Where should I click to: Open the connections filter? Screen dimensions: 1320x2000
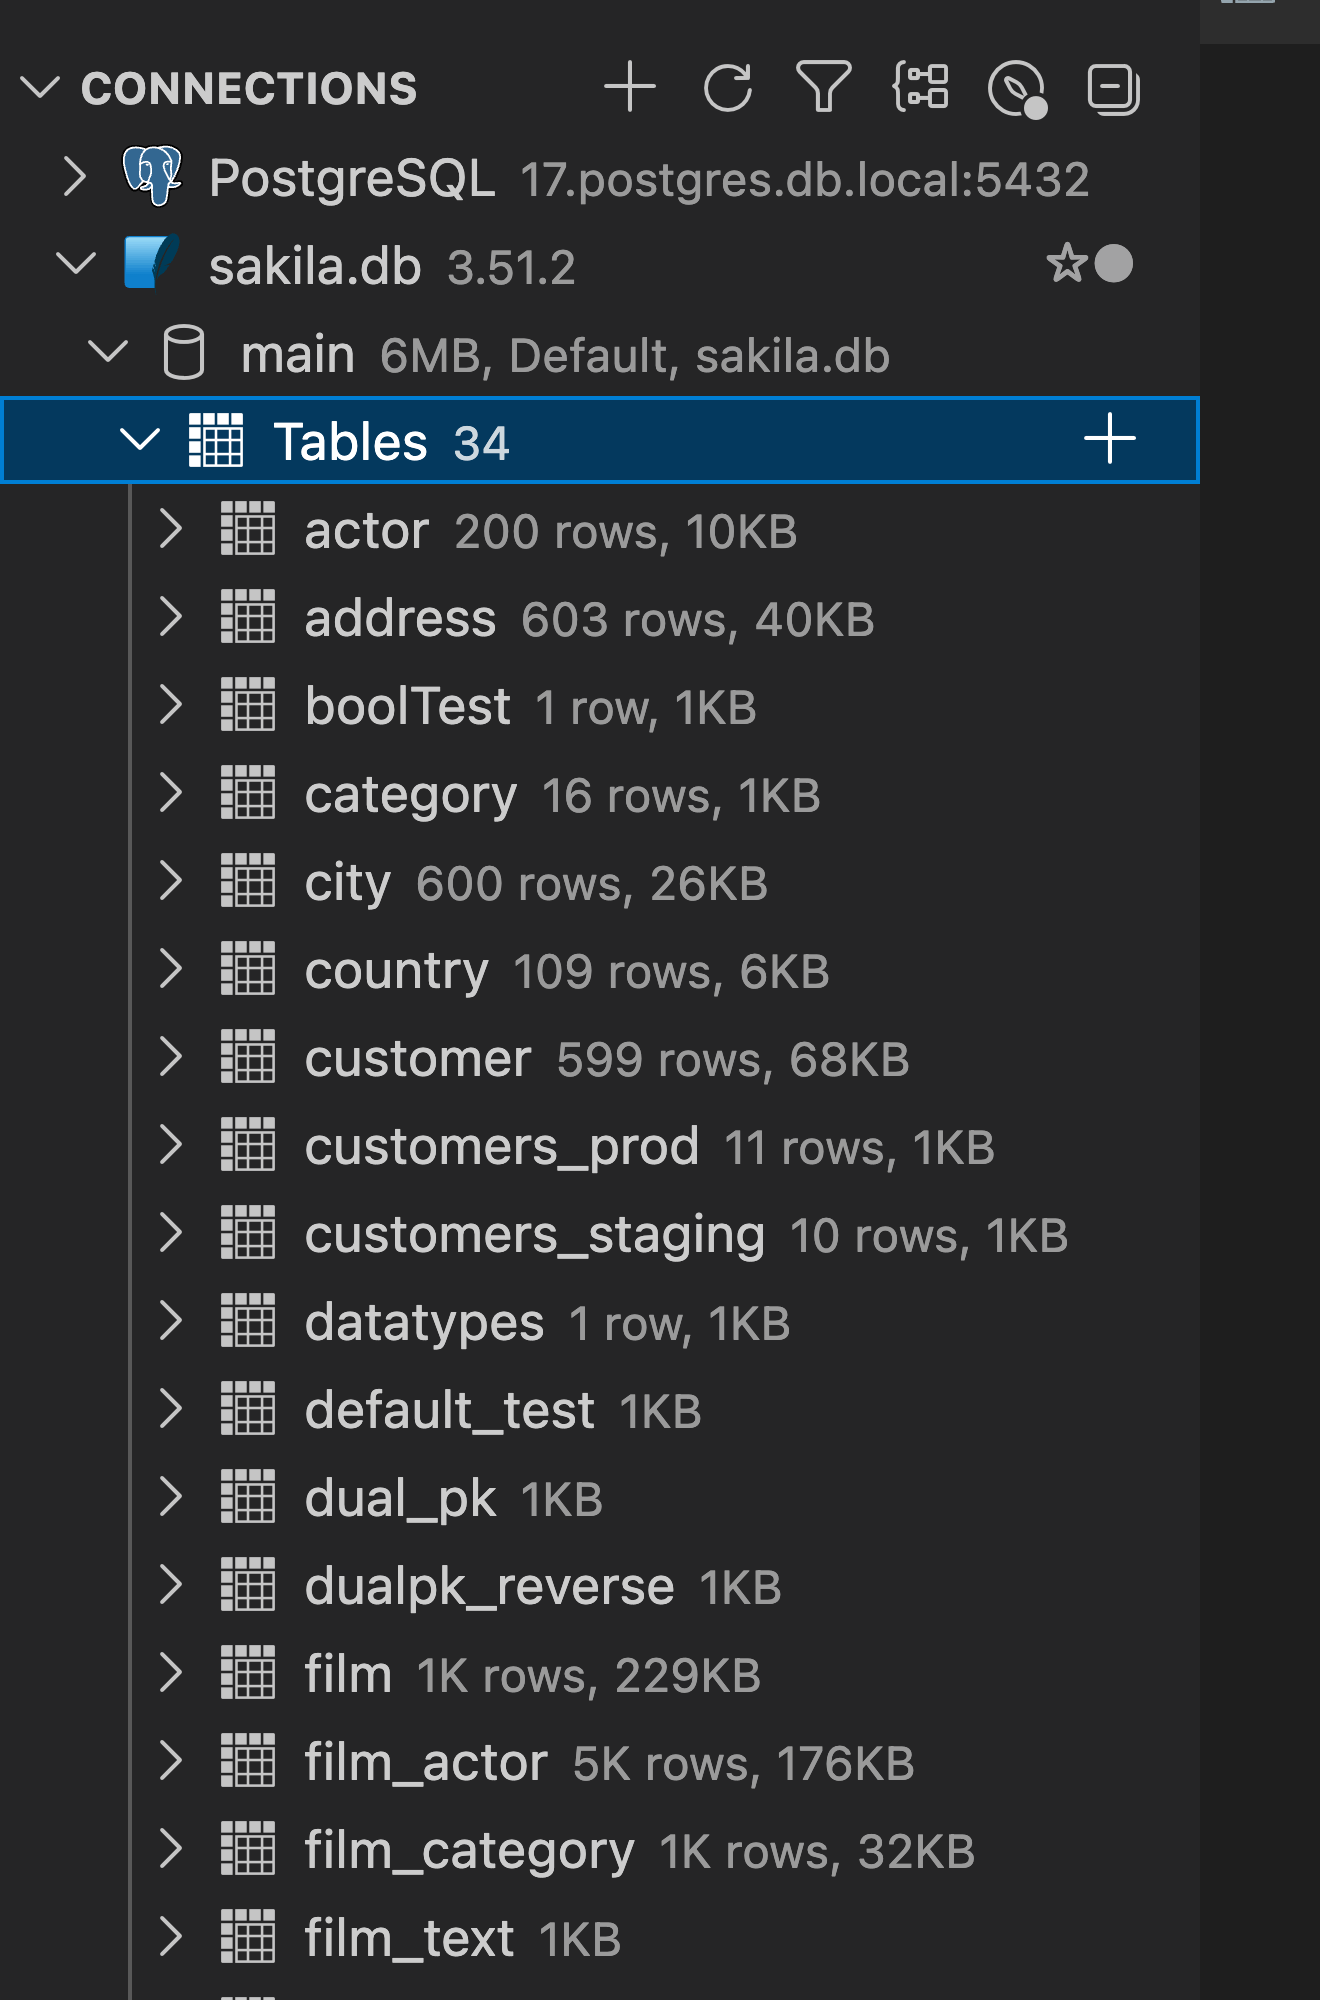coord(822,88)
